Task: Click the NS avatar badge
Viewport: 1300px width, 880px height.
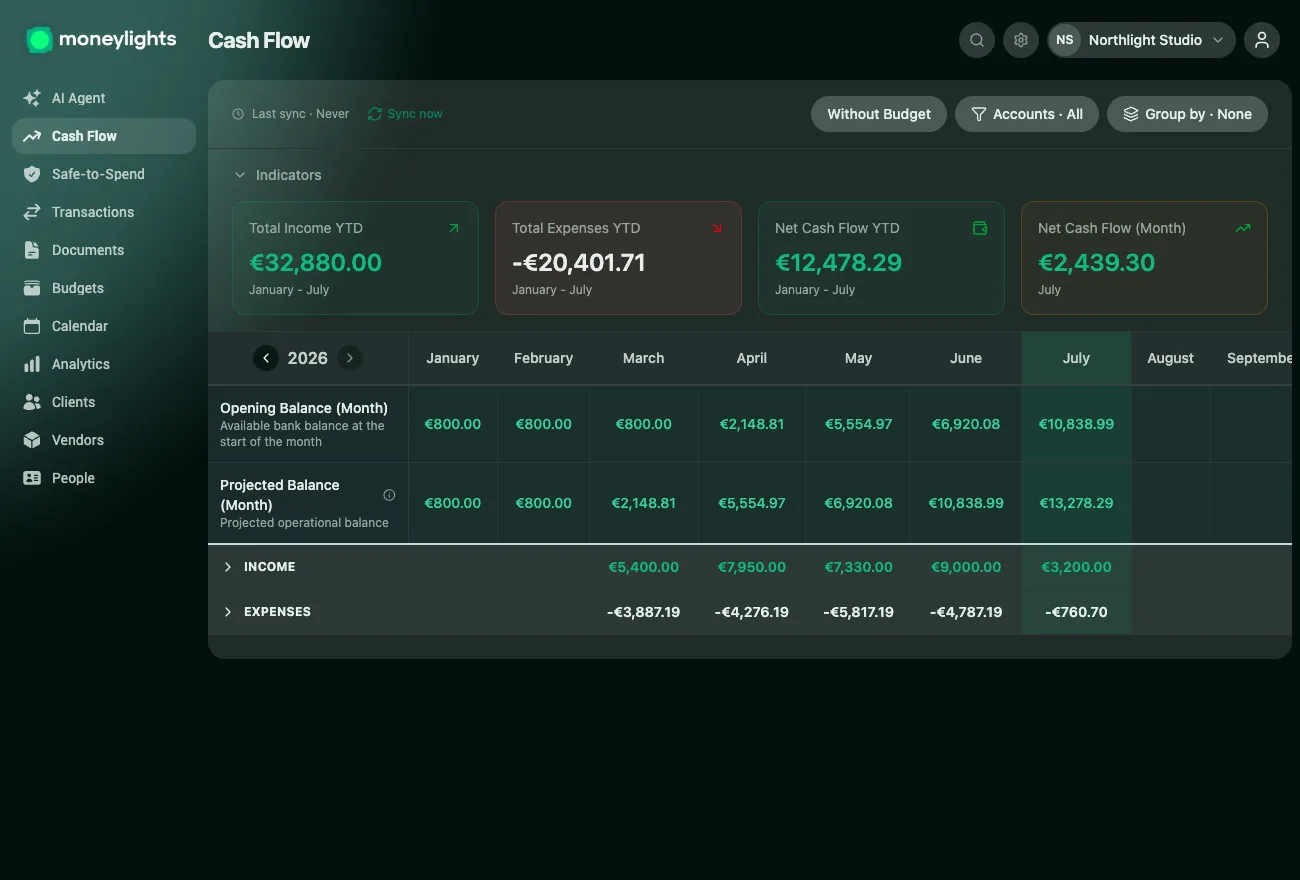Action: point(1065,40)
